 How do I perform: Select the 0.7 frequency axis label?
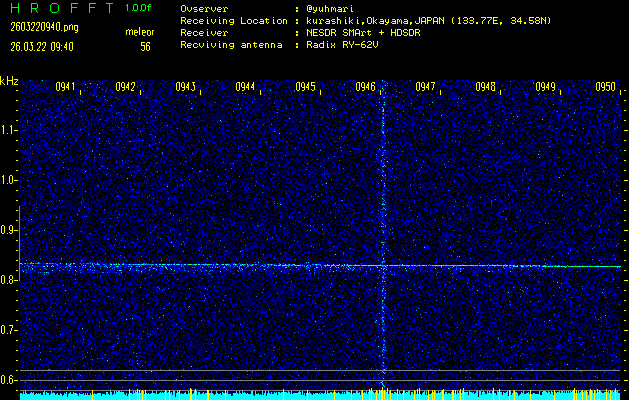[x=9, y=330]
